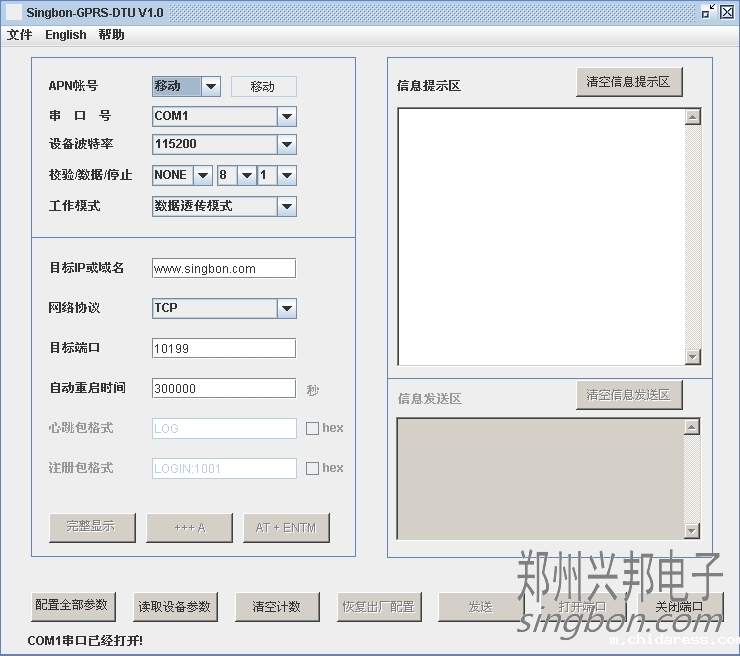Click the target IP or domain field
740x656 pixels.
[x=224, y=268]
